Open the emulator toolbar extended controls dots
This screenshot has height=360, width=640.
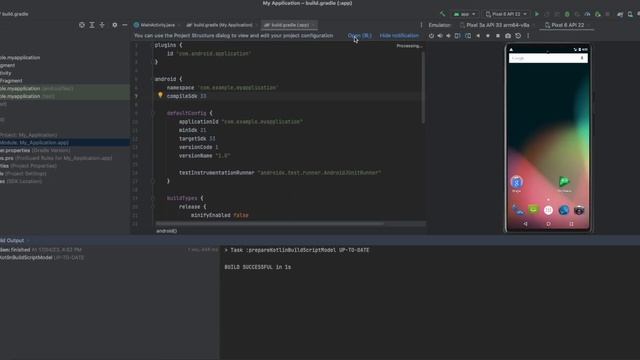tap(528, 36)
